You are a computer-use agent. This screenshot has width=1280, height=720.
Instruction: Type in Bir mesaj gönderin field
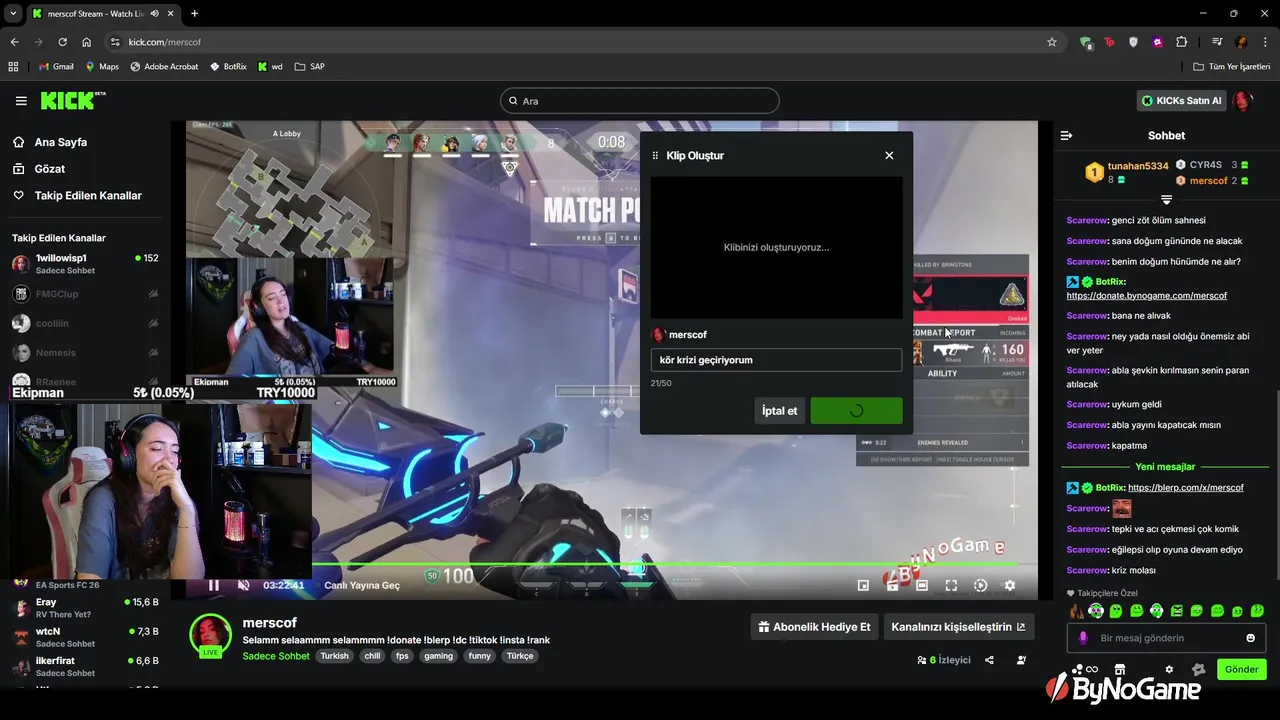(1165, 638)
